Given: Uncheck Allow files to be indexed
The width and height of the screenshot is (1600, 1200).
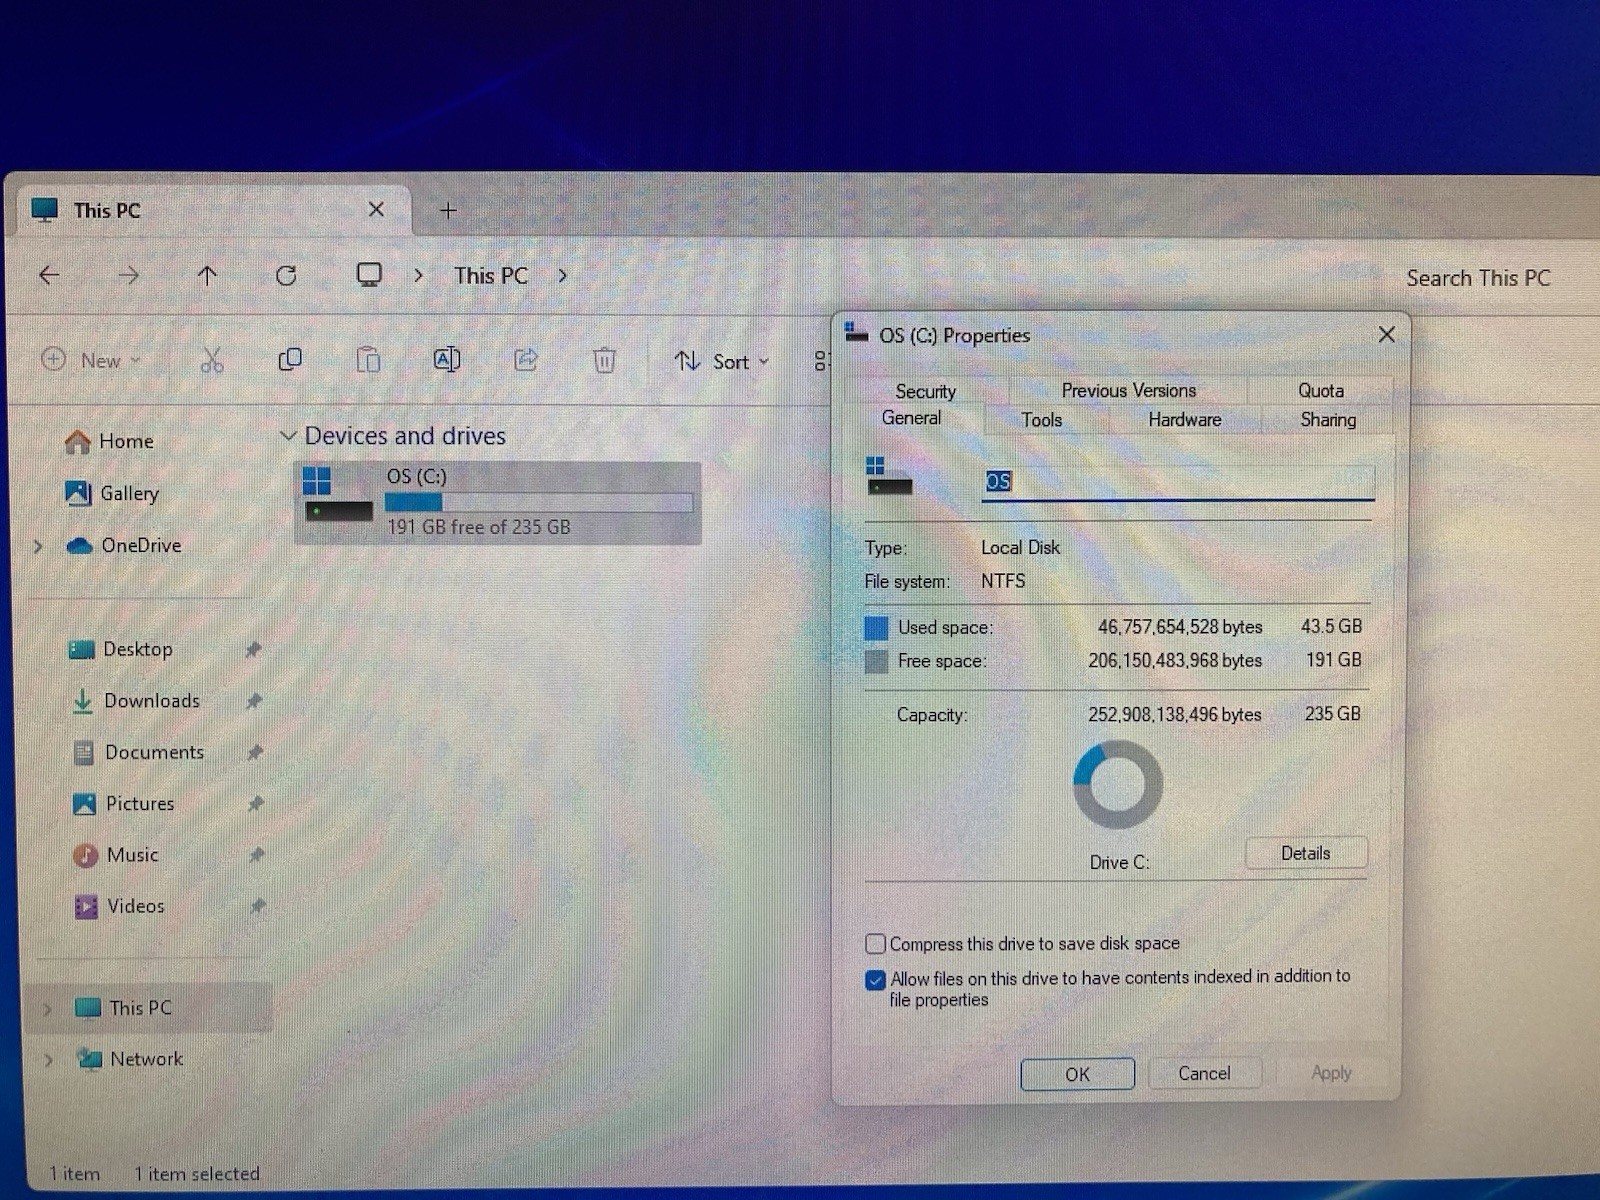Looking at the screenshot, I should (x=876, y=979).
